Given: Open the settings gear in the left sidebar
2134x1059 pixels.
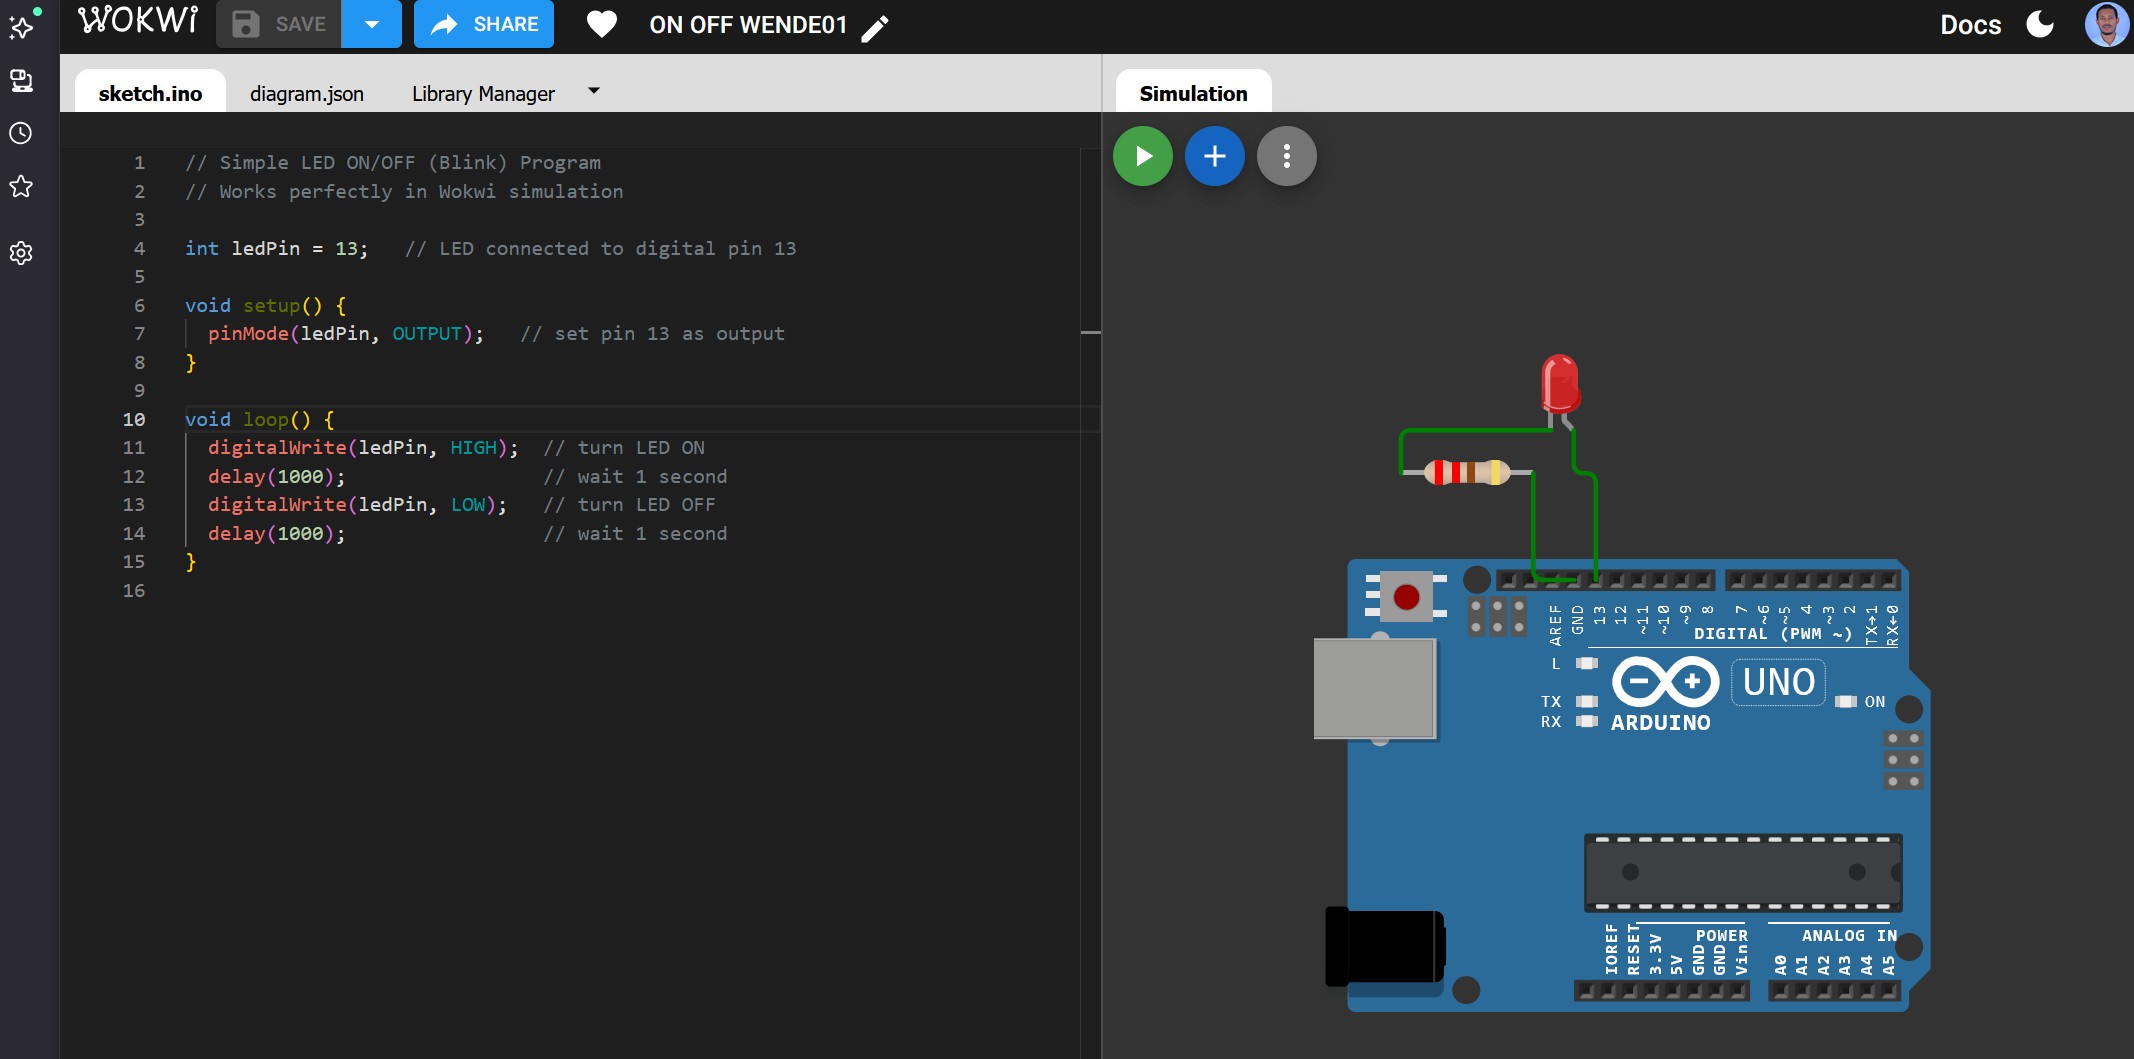Looking at the screenshot, I should 21,253.
